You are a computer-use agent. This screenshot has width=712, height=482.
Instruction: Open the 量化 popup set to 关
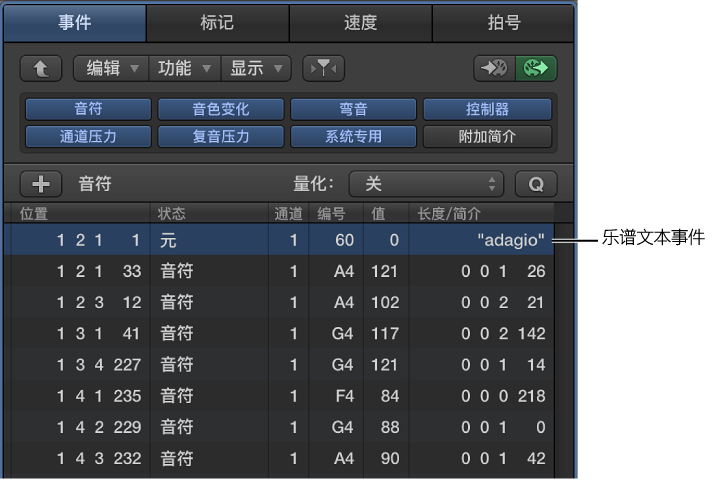(x=426, y=184)
